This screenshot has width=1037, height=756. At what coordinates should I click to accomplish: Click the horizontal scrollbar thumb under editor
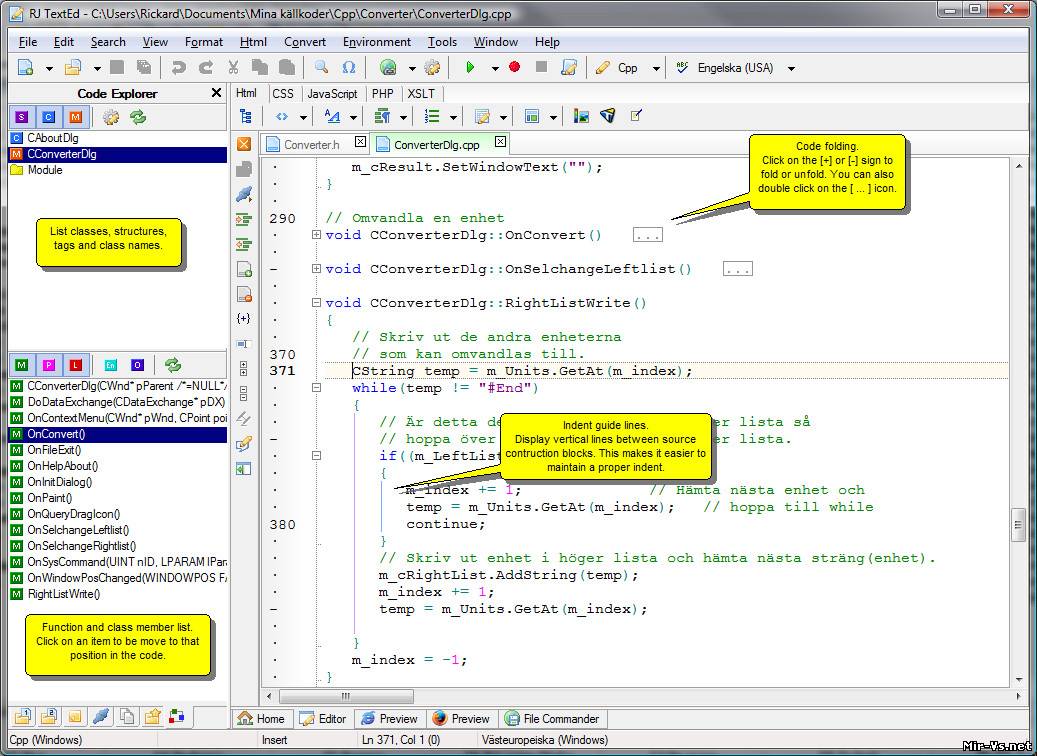345,696
